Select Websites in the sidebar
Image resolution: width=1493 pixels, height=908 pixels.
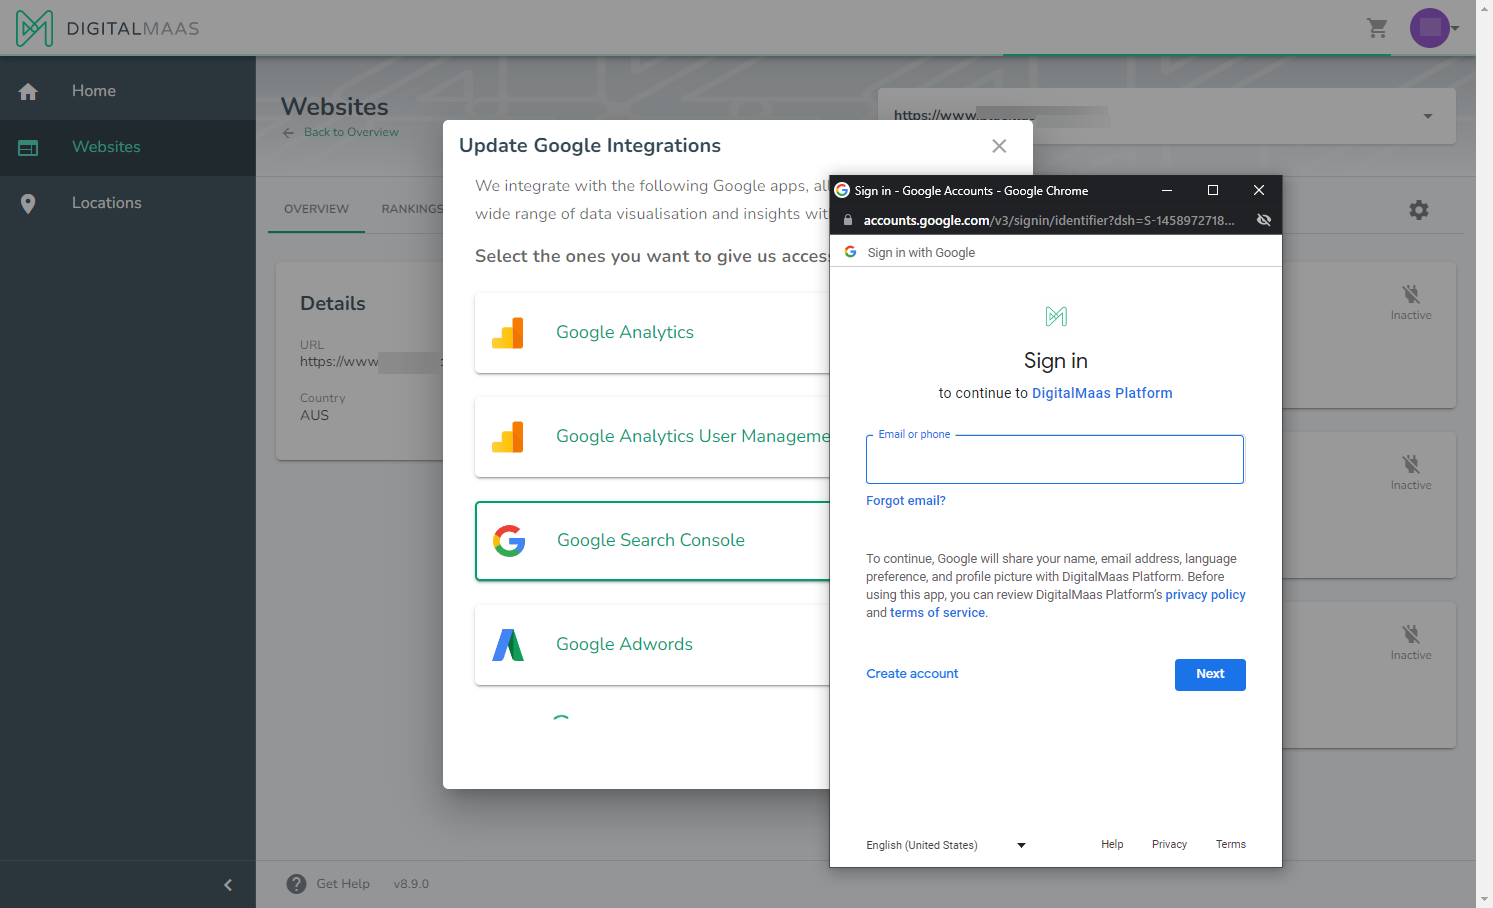pos(128,147)
